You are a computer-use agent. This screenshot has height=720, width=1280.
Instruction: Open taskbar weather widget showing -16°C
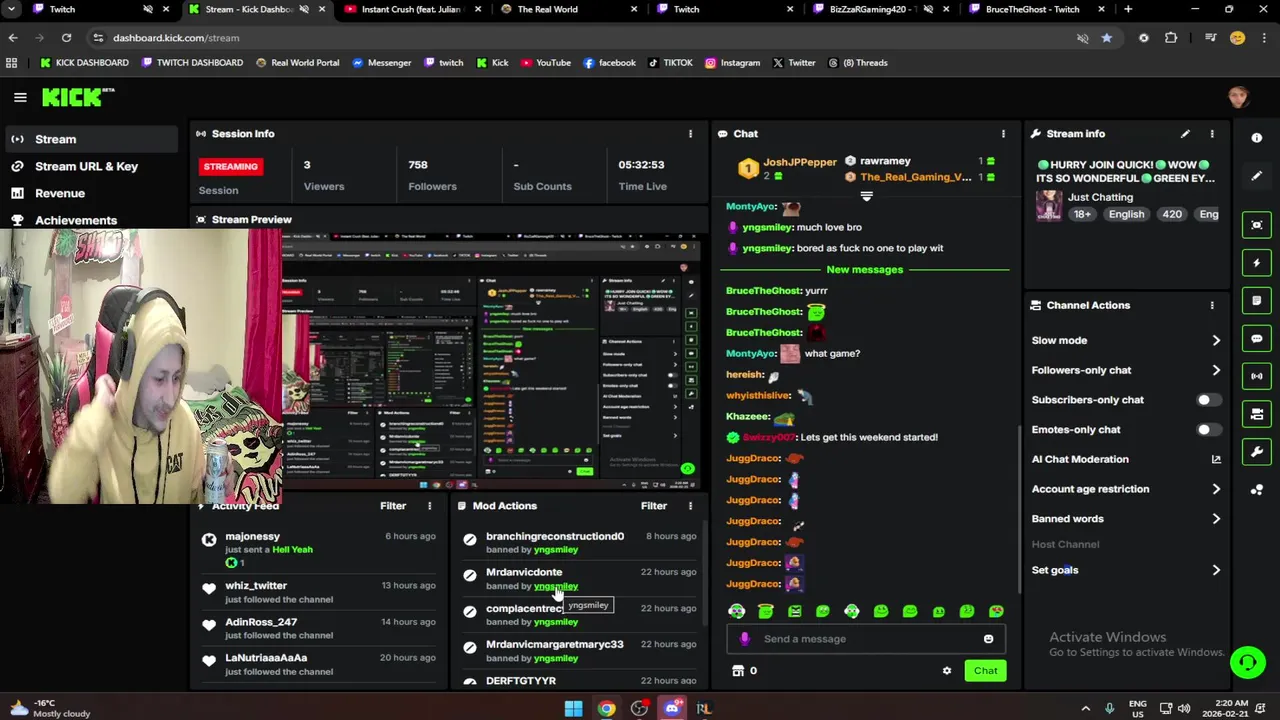pyautogui.click(x=50, y=708)
